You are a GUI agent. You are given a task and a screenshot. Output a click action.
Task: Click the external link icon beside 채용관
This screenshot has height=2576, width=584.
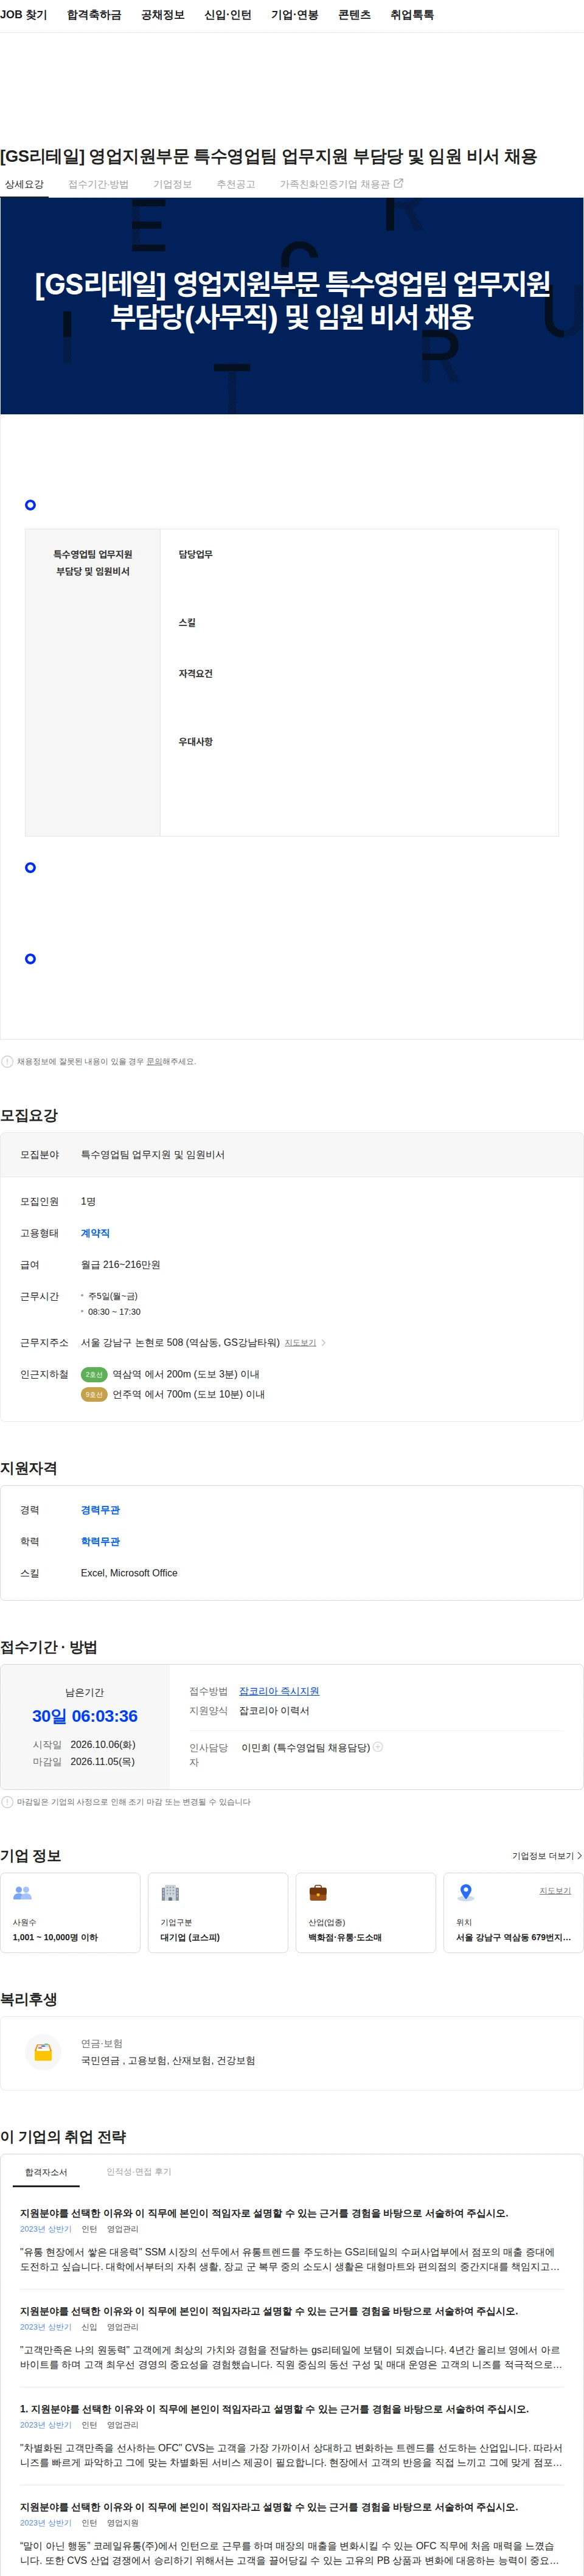(x=399, y=183)
